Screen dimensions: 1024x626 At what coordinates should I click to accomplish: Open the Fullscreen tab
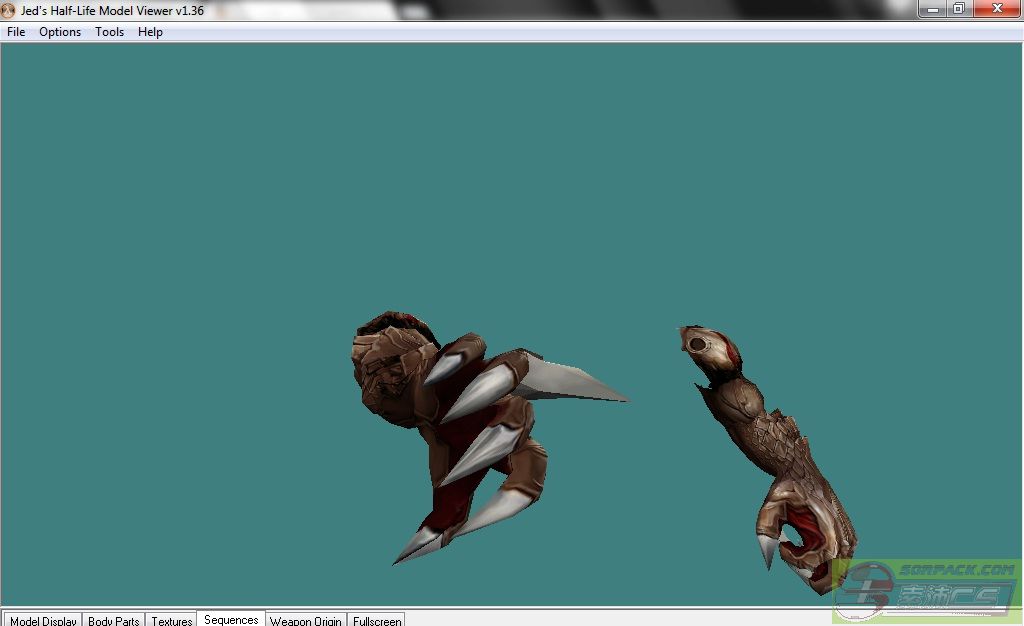377,620
